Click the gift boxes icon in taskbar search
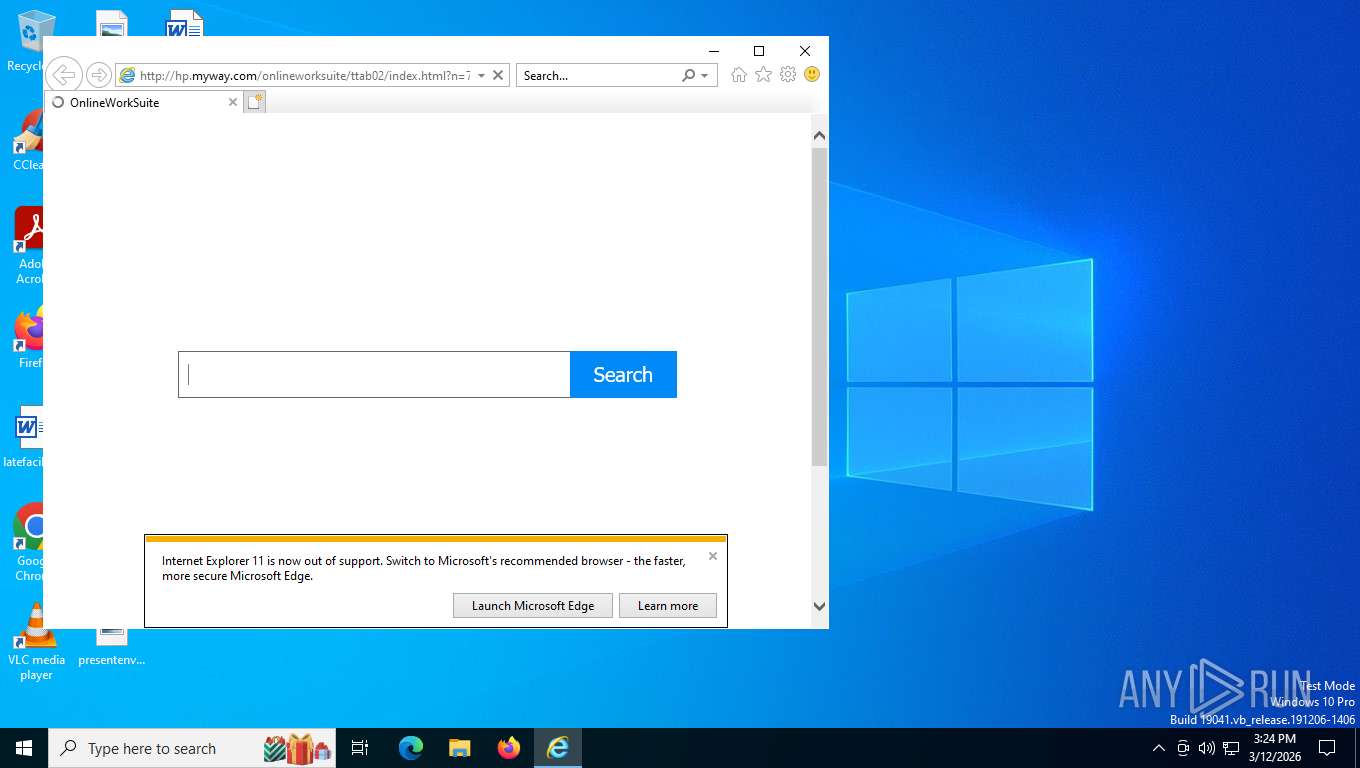Viewport: 1360px width, 768px height. click(297, 748)
